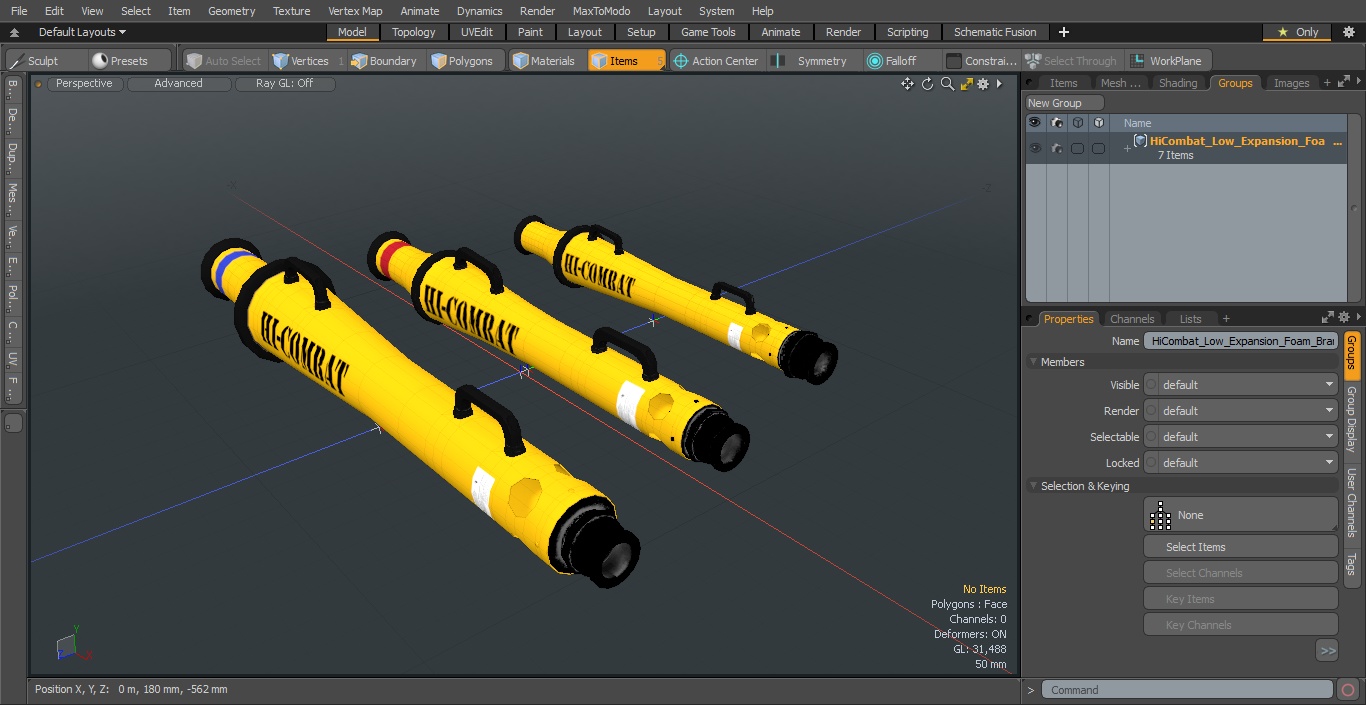Open the Perspective view type dropdown
Screen dimensions: 1366x705
point(84,84)
